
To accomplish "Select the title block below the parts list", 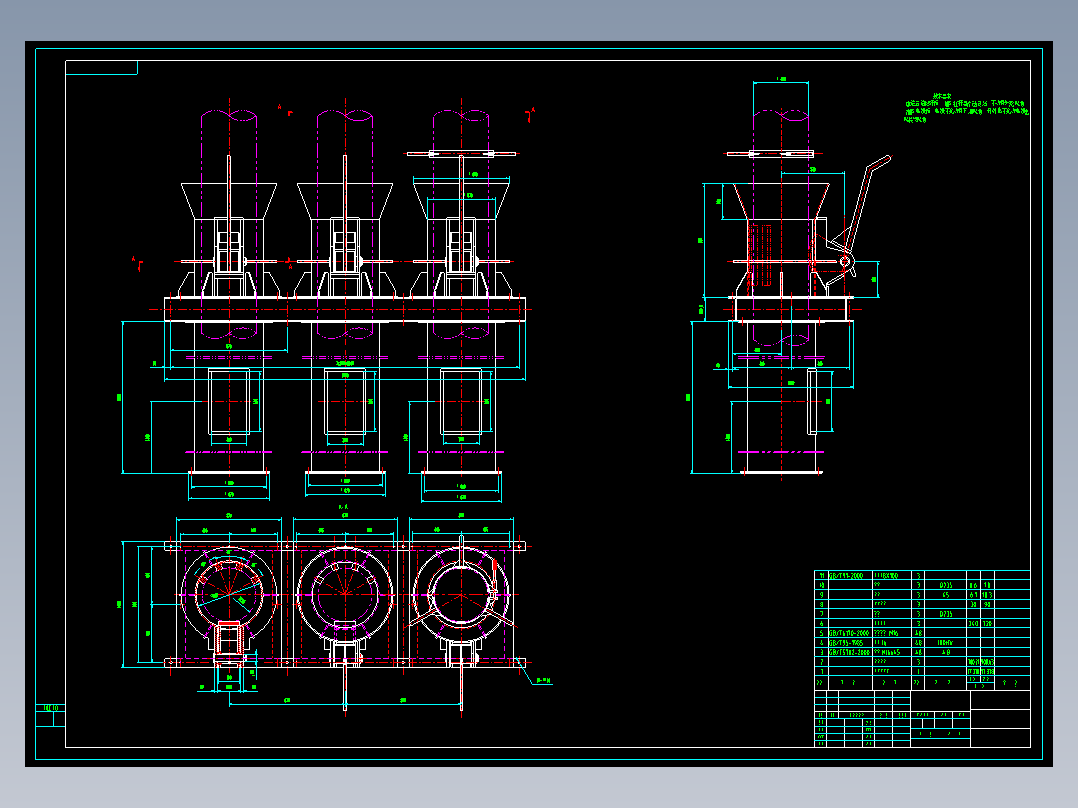I will tap(922, 719).
